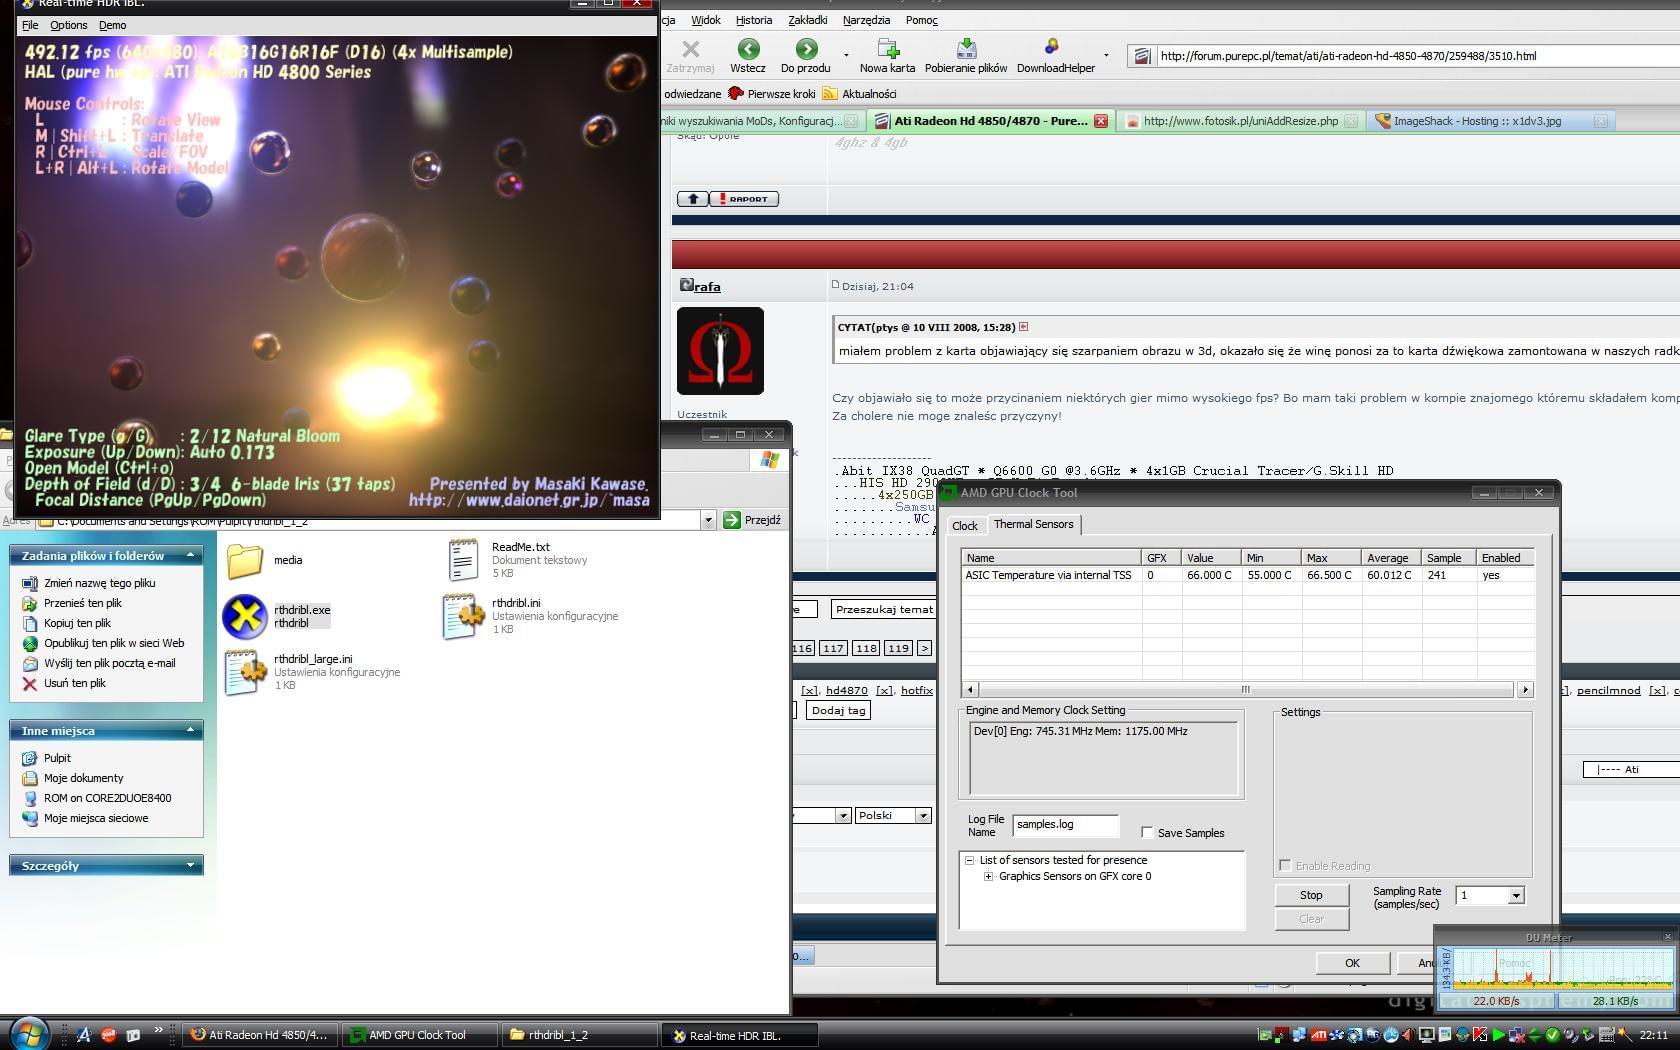Image resolution: width=1680 pixels, height=1050 pixels.
Task: Expand the Szczegóły panel
Action: (190, 866)
